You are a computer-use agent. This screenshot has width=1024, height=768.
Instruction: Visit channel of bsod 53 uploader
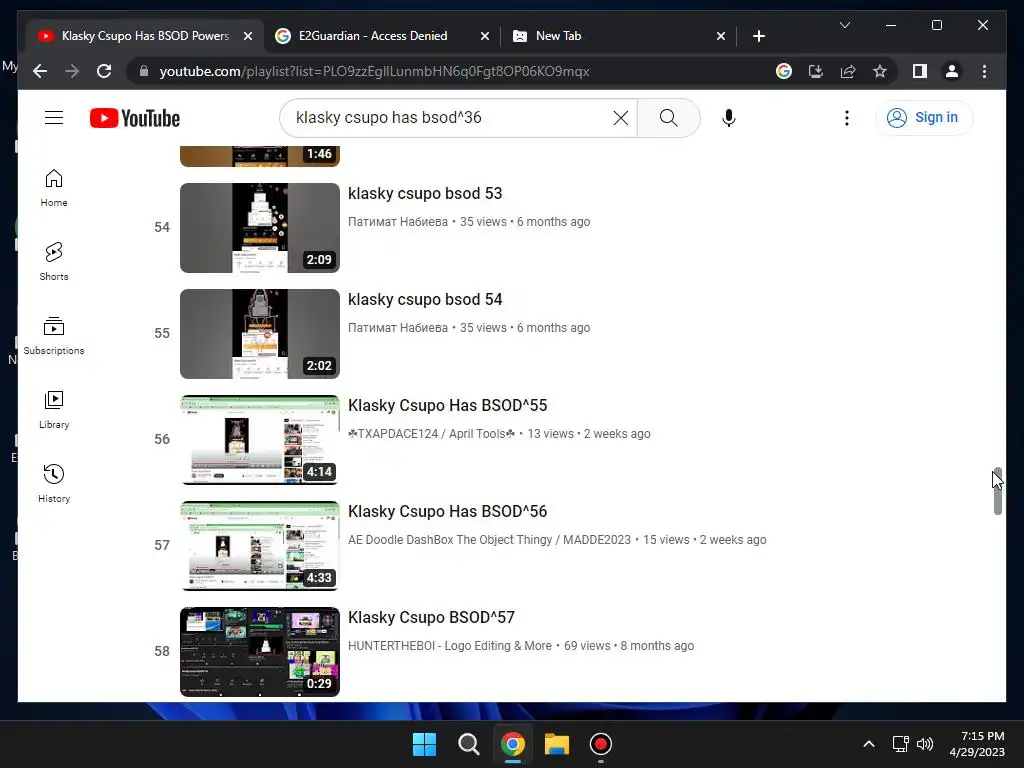[x=398, y=222]
